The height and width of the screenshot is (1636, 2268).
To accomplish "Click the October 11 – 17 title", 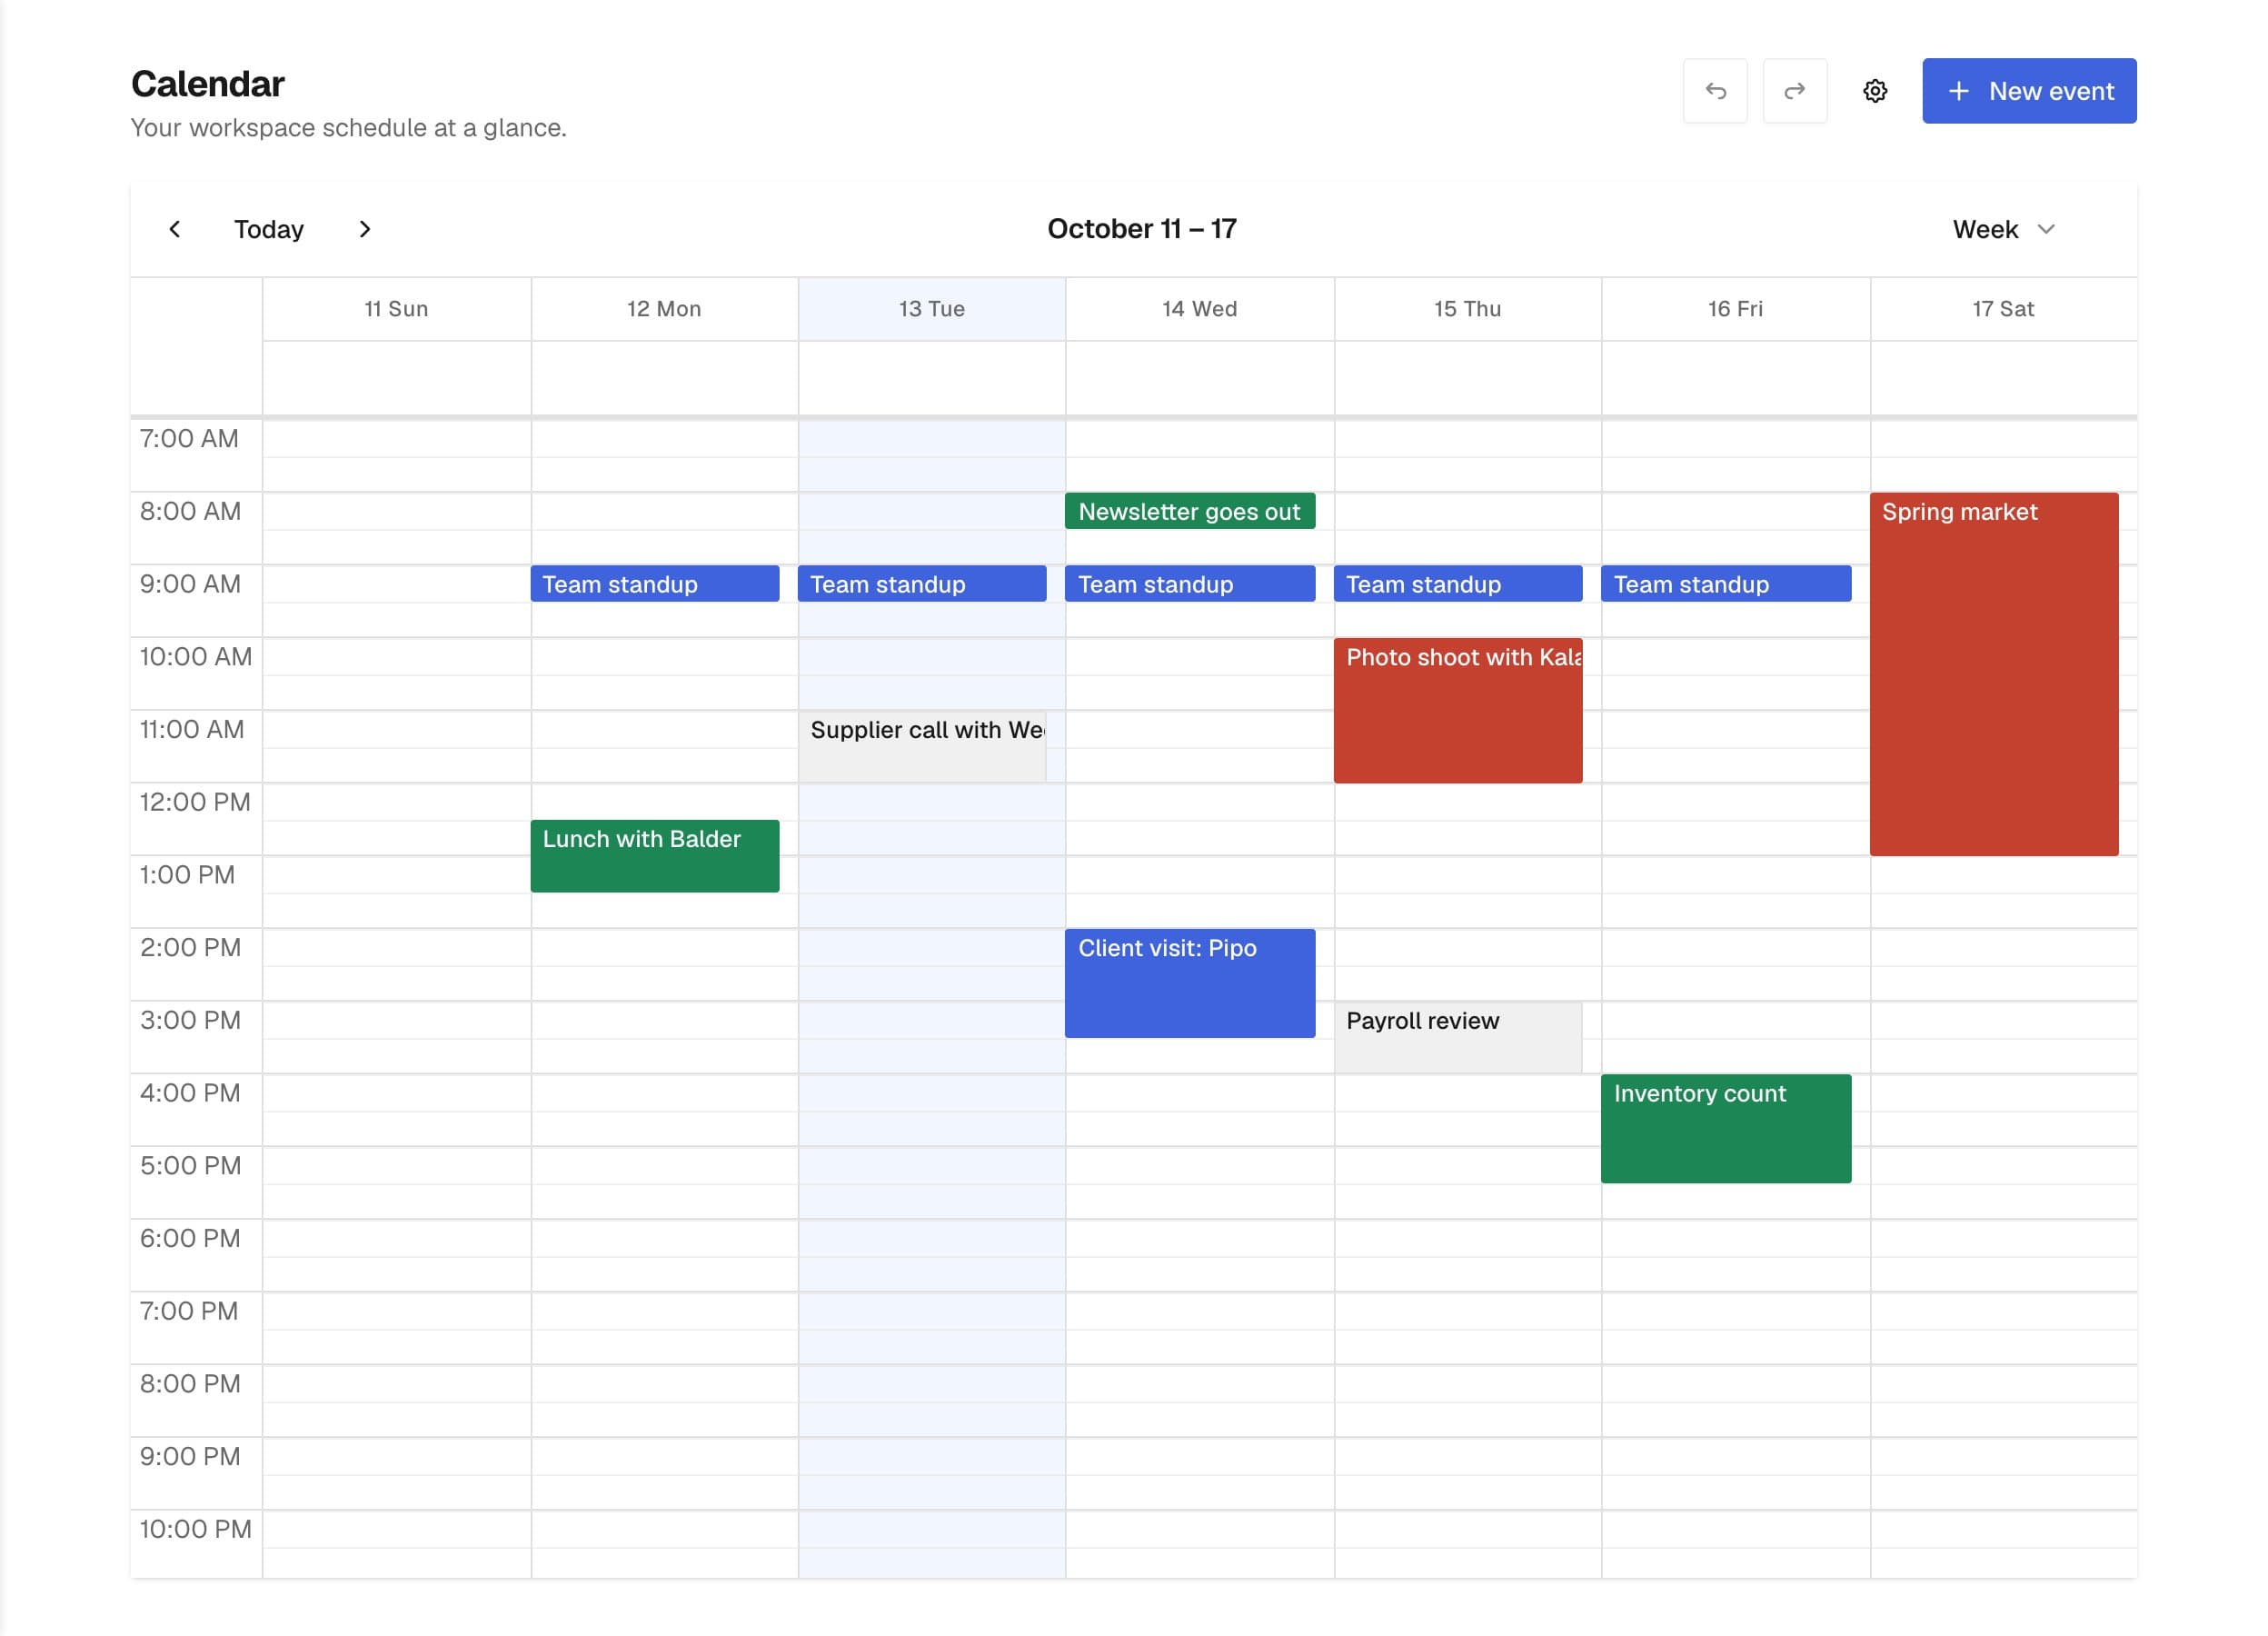I will [1141, 229].
